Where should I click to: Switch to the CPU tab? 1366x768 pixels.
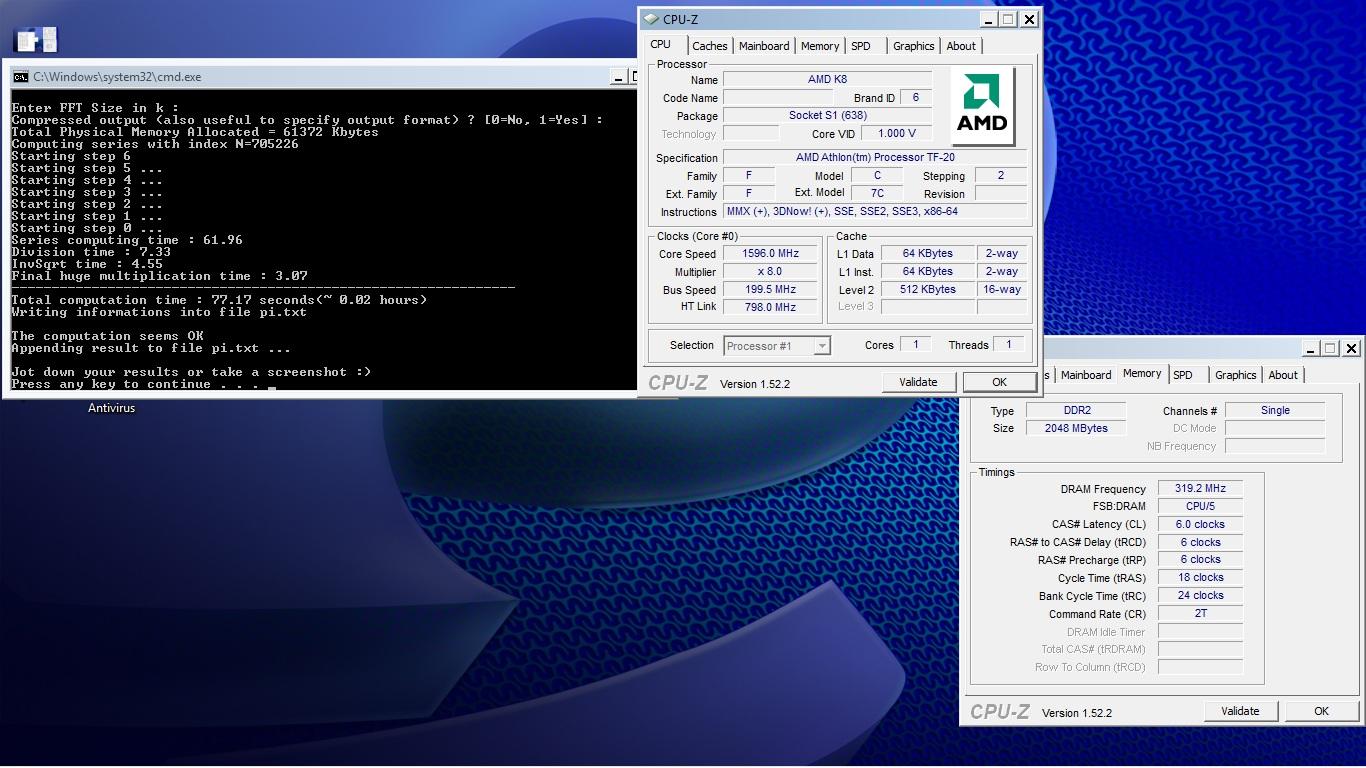tap(661, 45)
